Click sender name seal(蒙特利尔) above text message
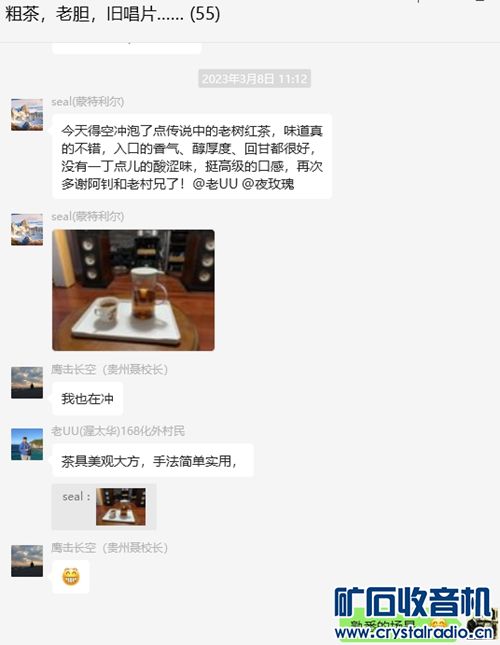 (88, 102)
